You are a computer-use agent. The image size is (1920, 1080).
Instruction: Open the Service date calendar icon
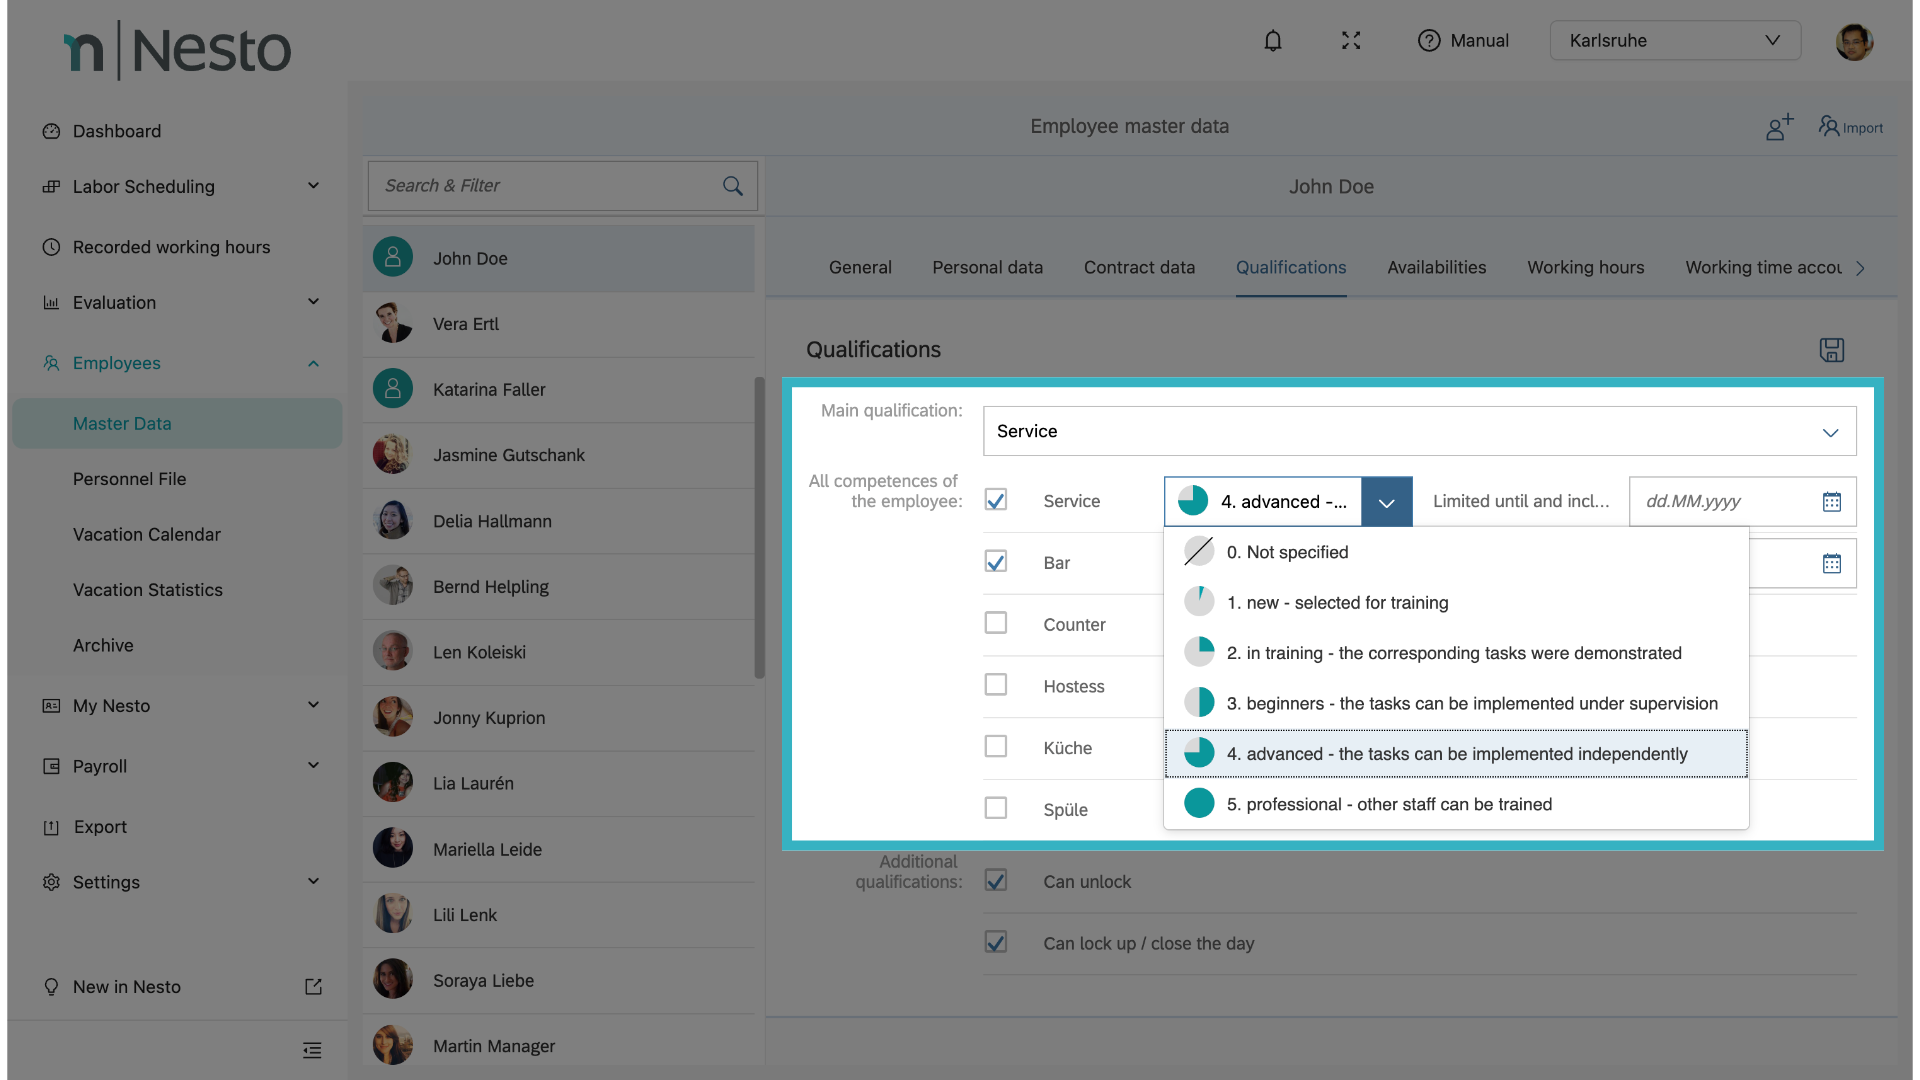[x=1831, y=502]
